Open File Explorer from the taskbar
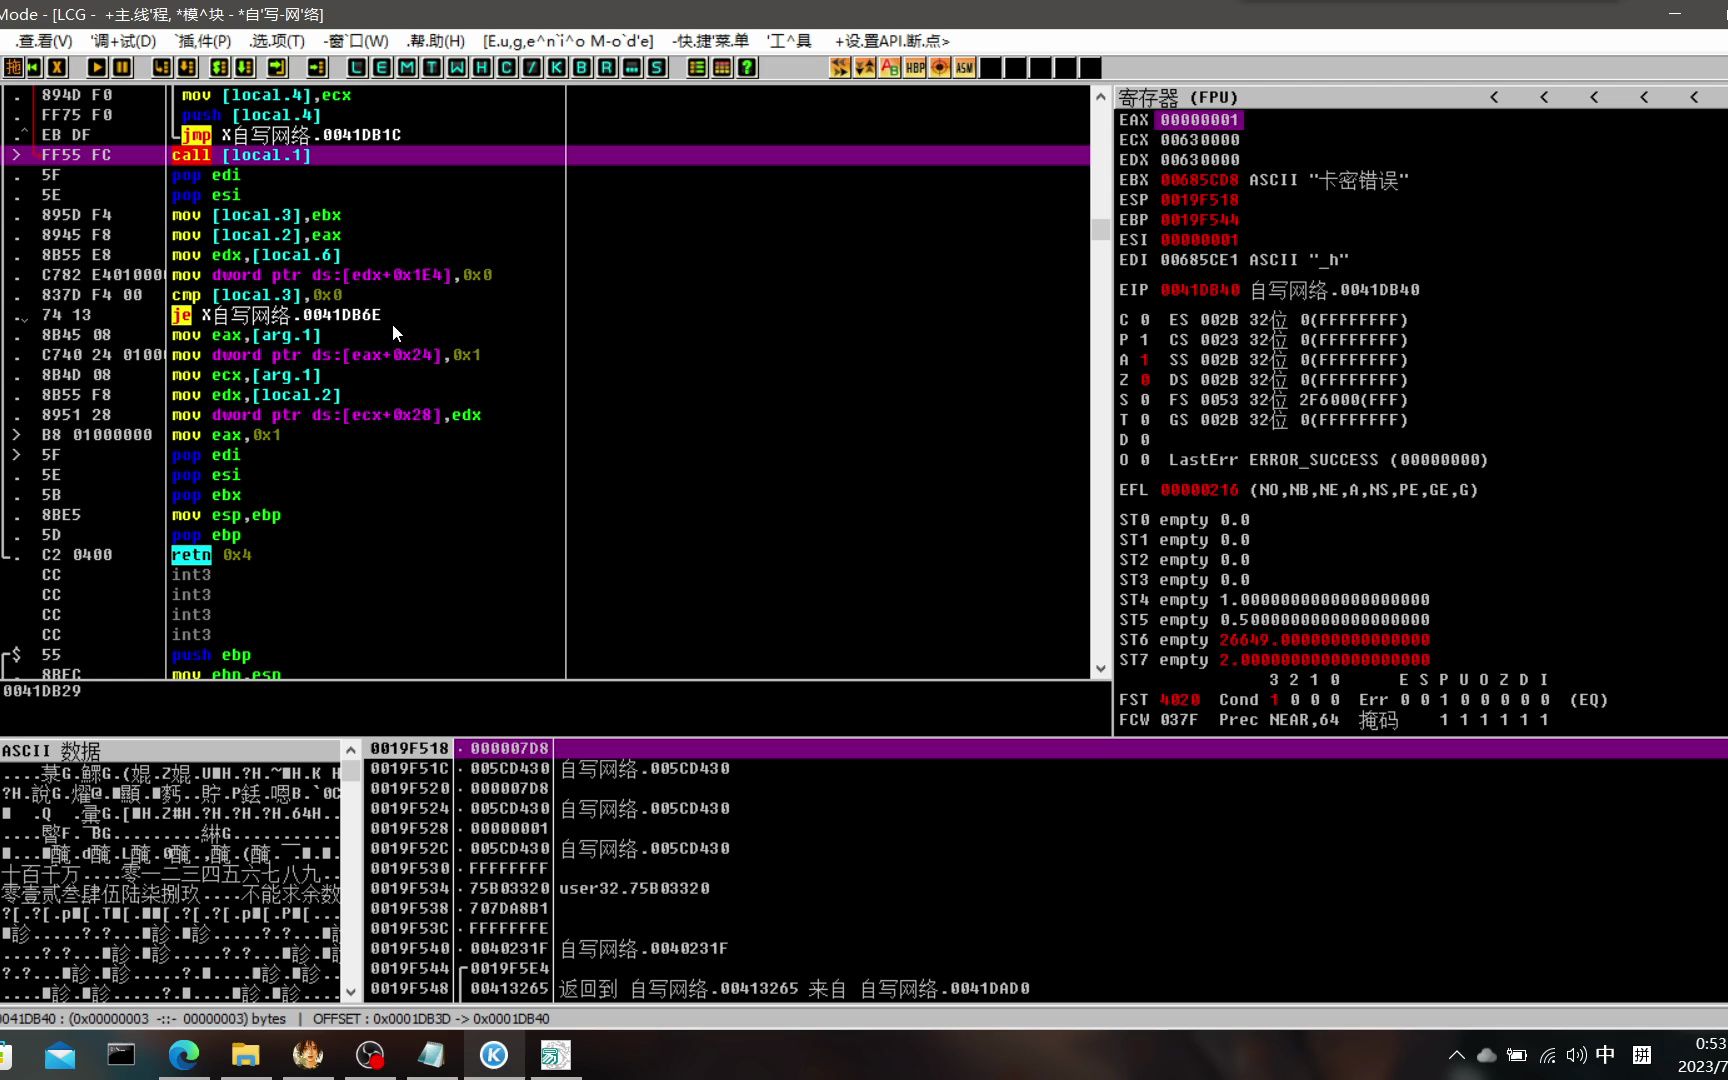 (x=246, y=1055)
